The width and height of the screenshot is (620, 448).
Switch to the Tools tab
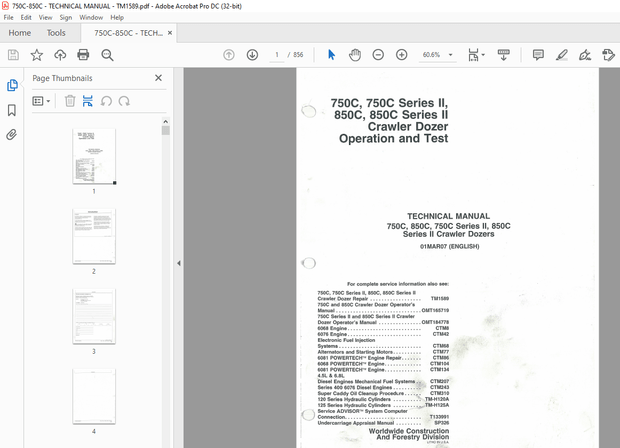click(56, 33)
